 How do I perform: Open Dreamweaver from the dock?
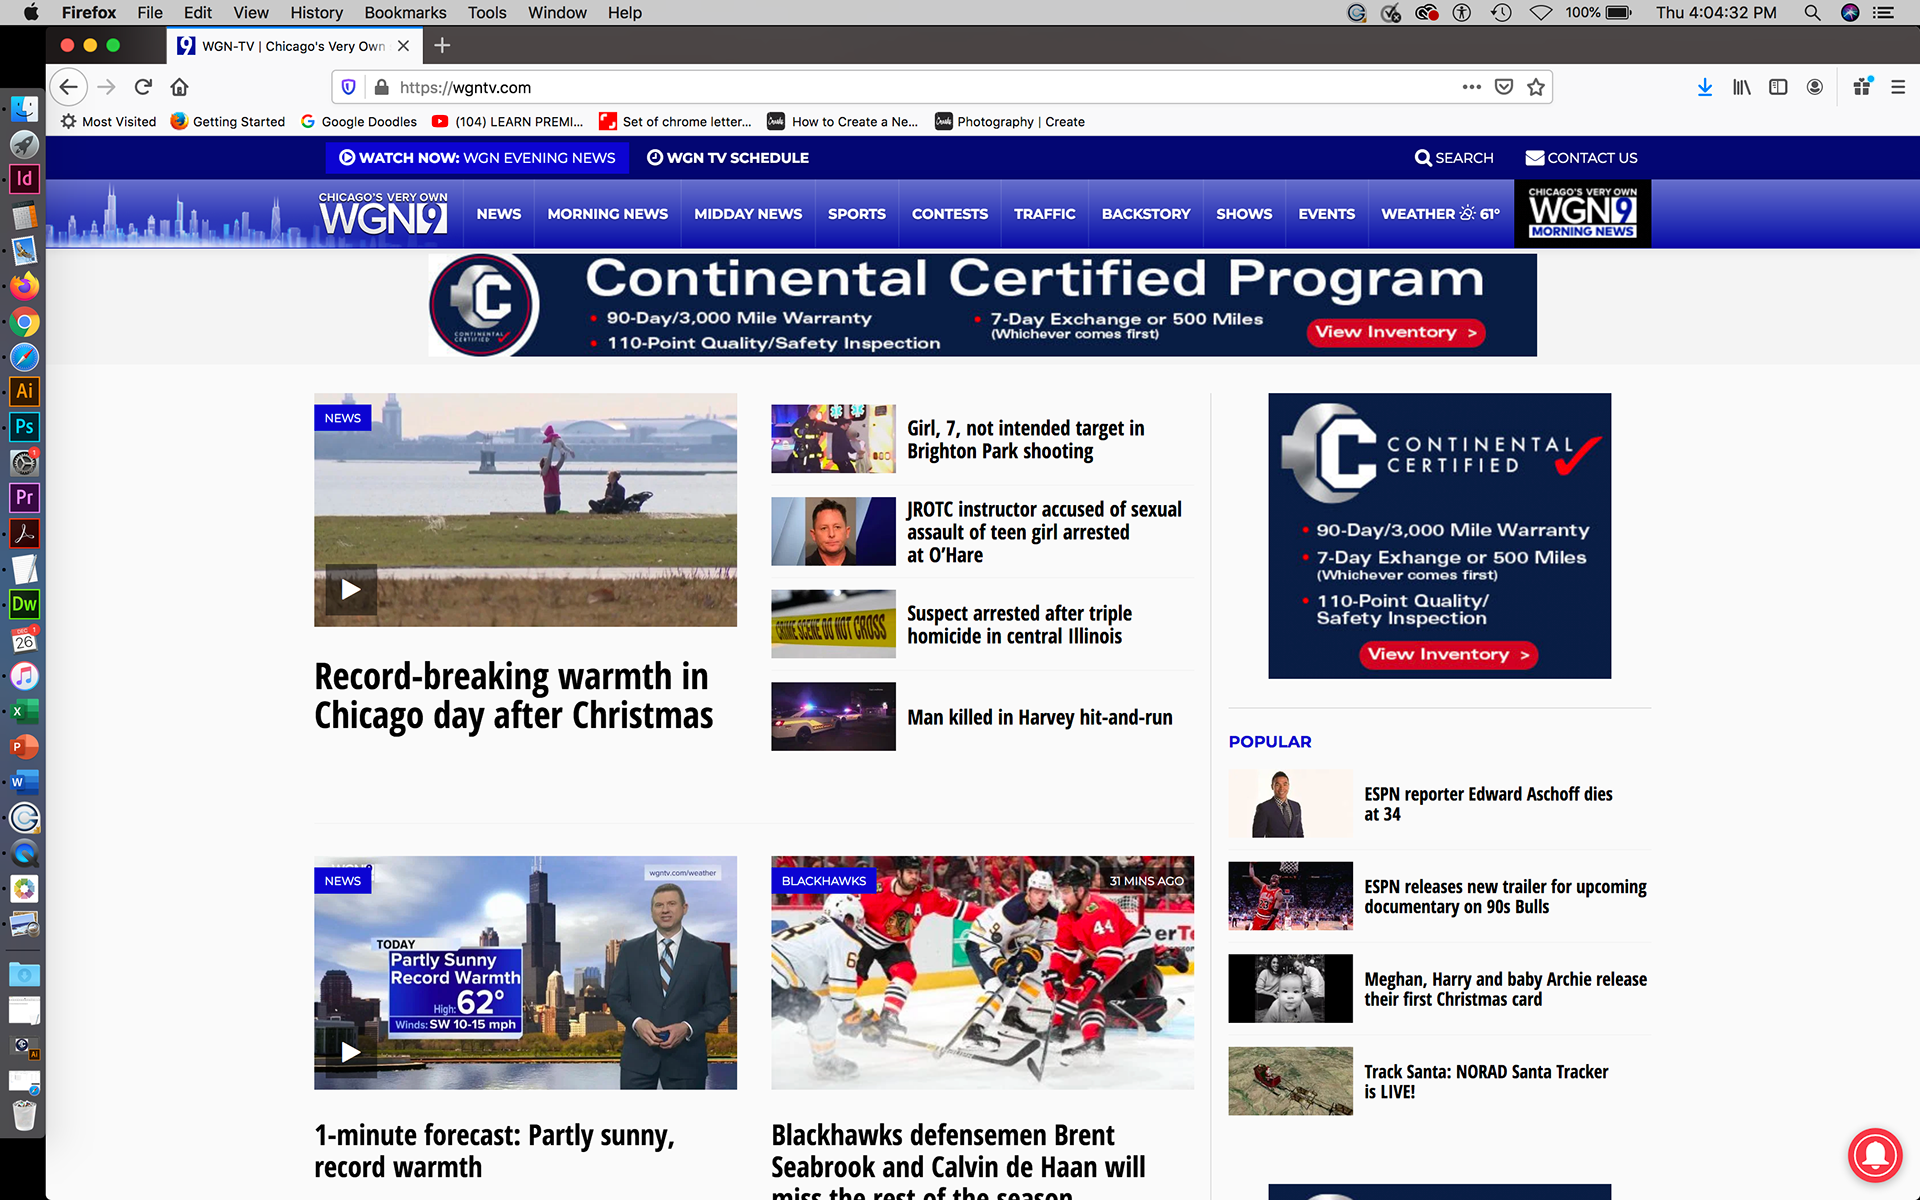coord(24,604)
